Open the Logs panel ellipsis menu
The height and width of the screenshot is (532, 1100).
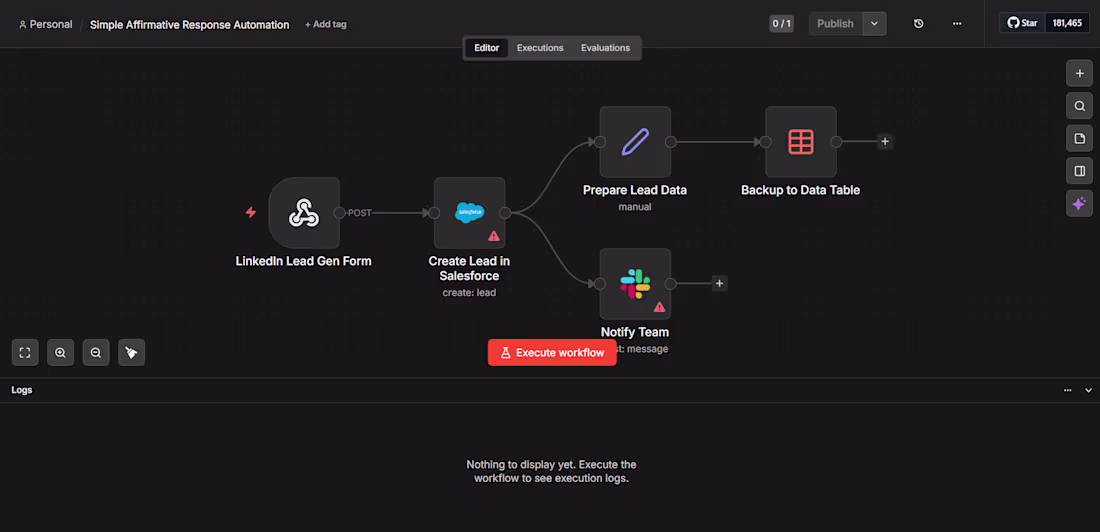point(1068,390)
